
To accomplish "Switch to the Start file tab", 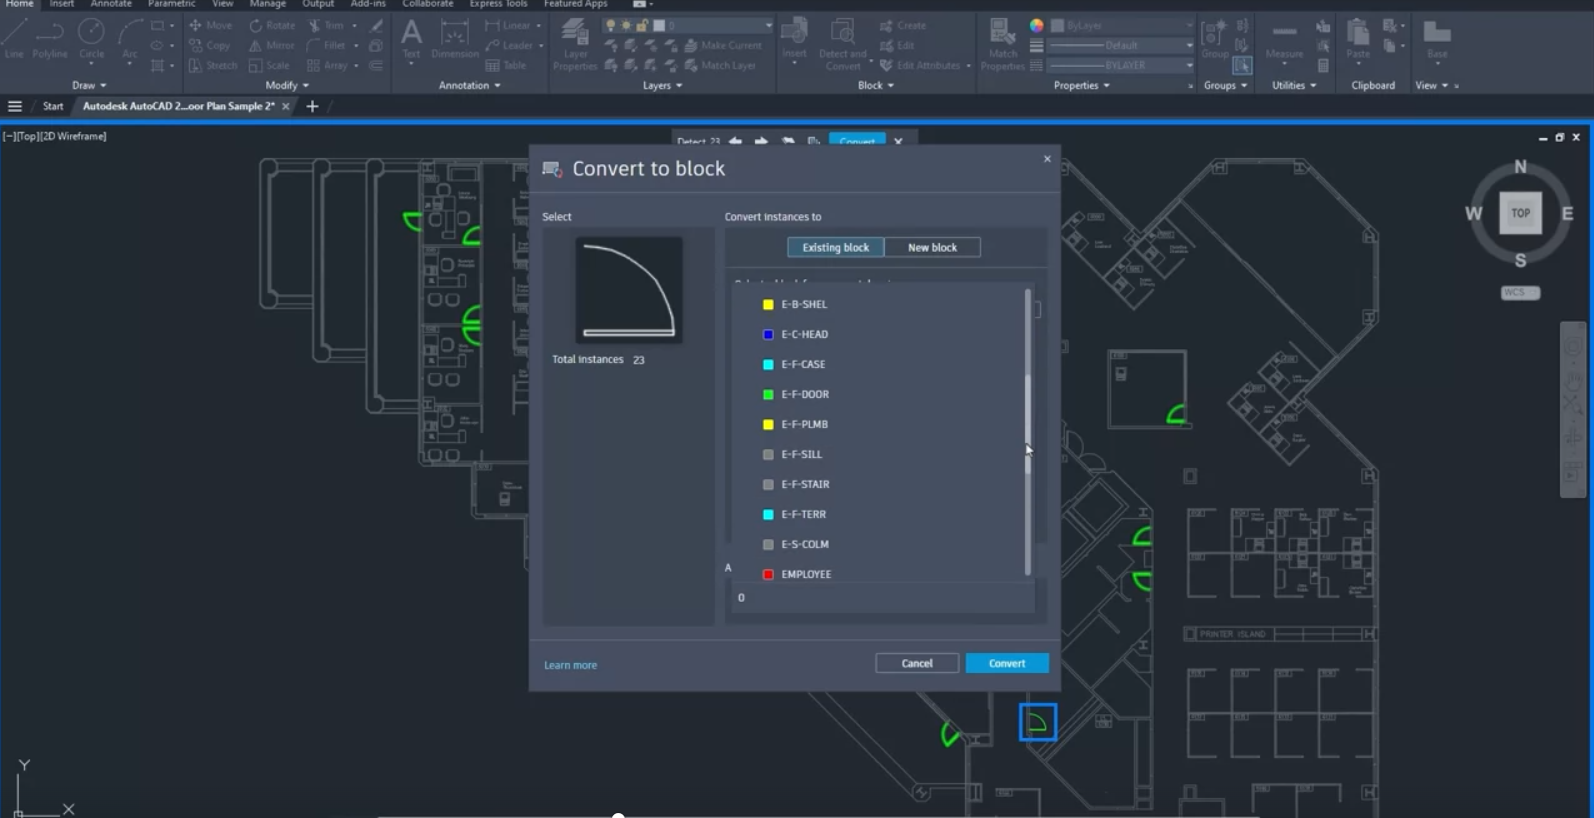I will 53,106.
